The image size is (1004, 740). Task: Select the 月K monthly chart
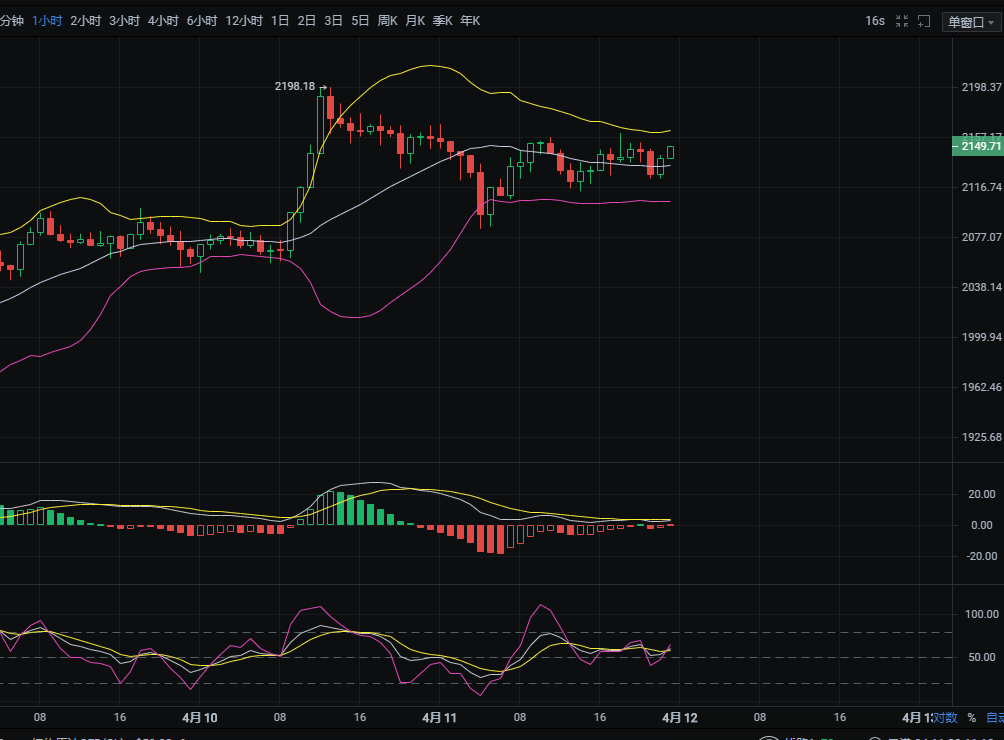(415, 21)
